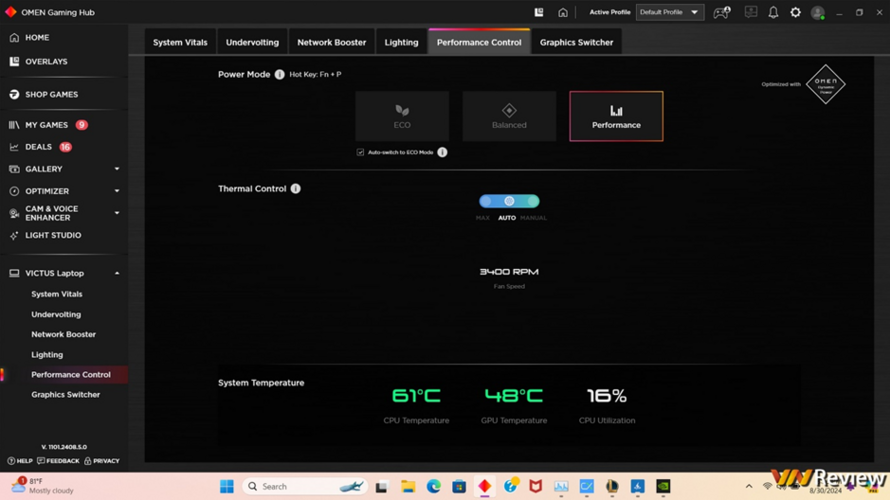Click the 61°C CPU Temperature reading
This screenshot has height=500, width=890.
416,396
